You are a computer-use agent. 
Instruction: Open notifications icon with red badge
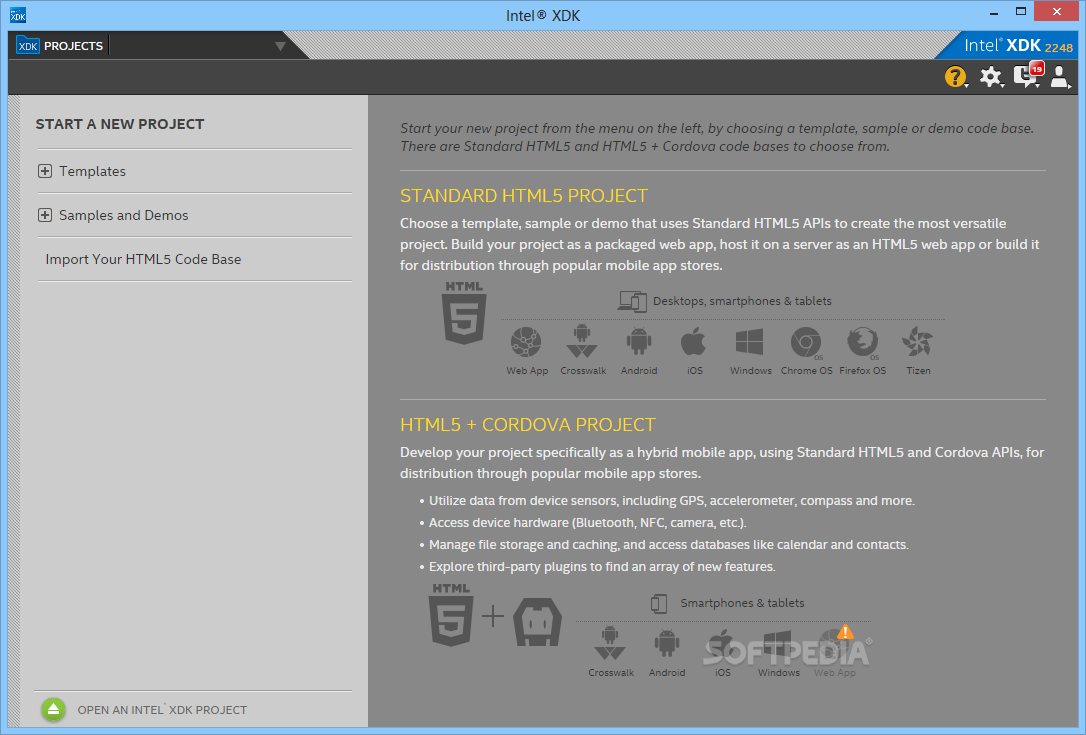[x=1027, y=75]
